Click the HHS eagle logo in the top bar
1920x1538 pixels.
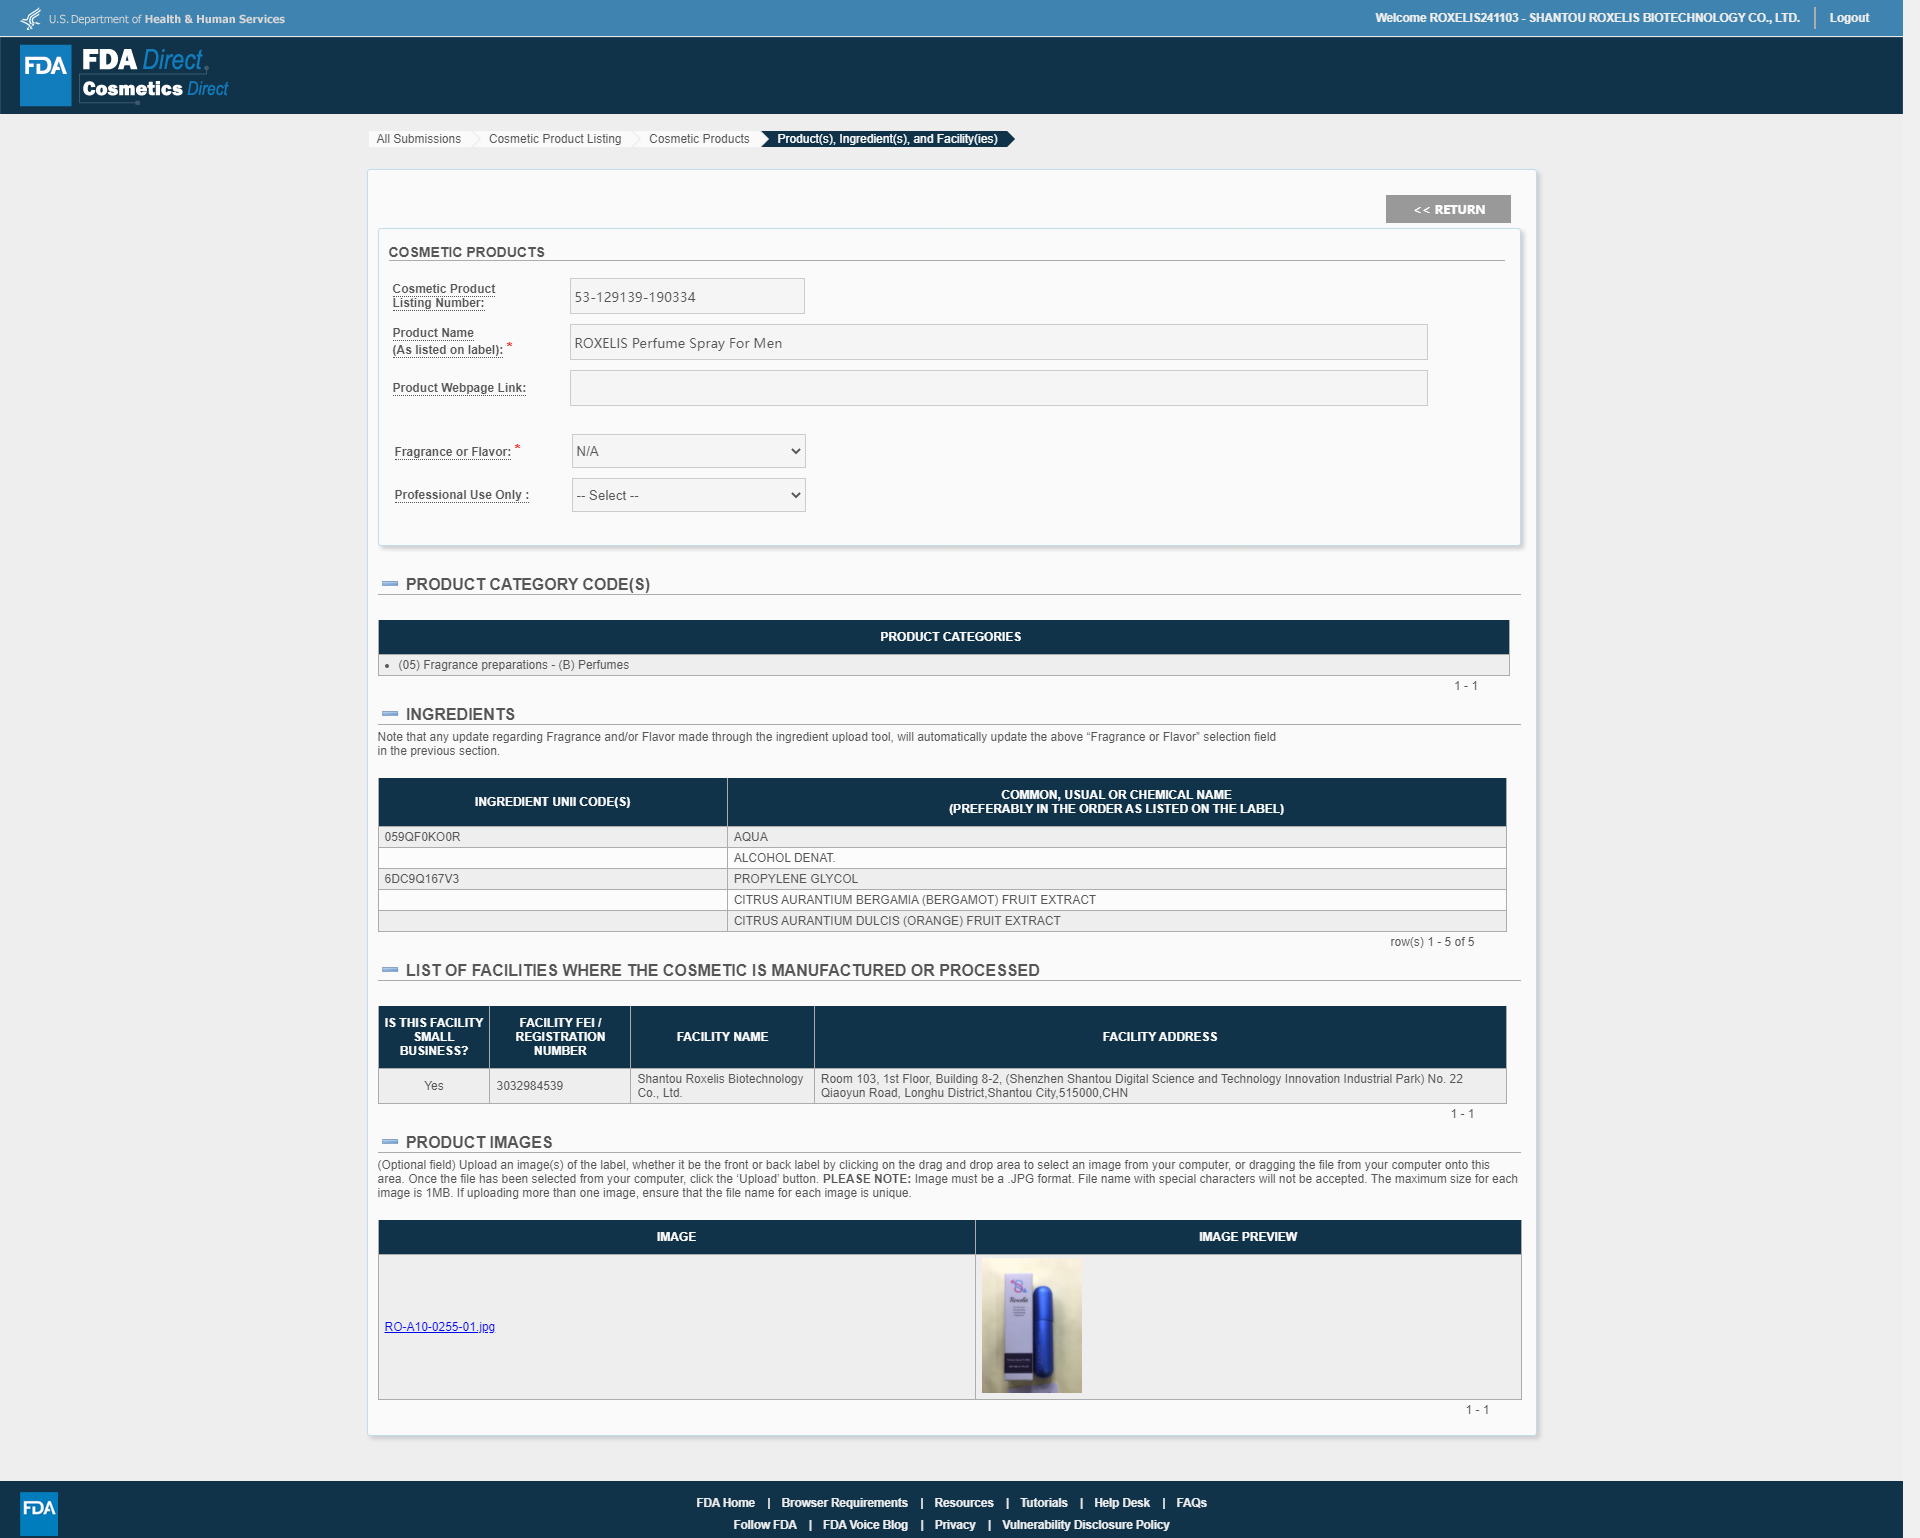click(x=31, y=18)
